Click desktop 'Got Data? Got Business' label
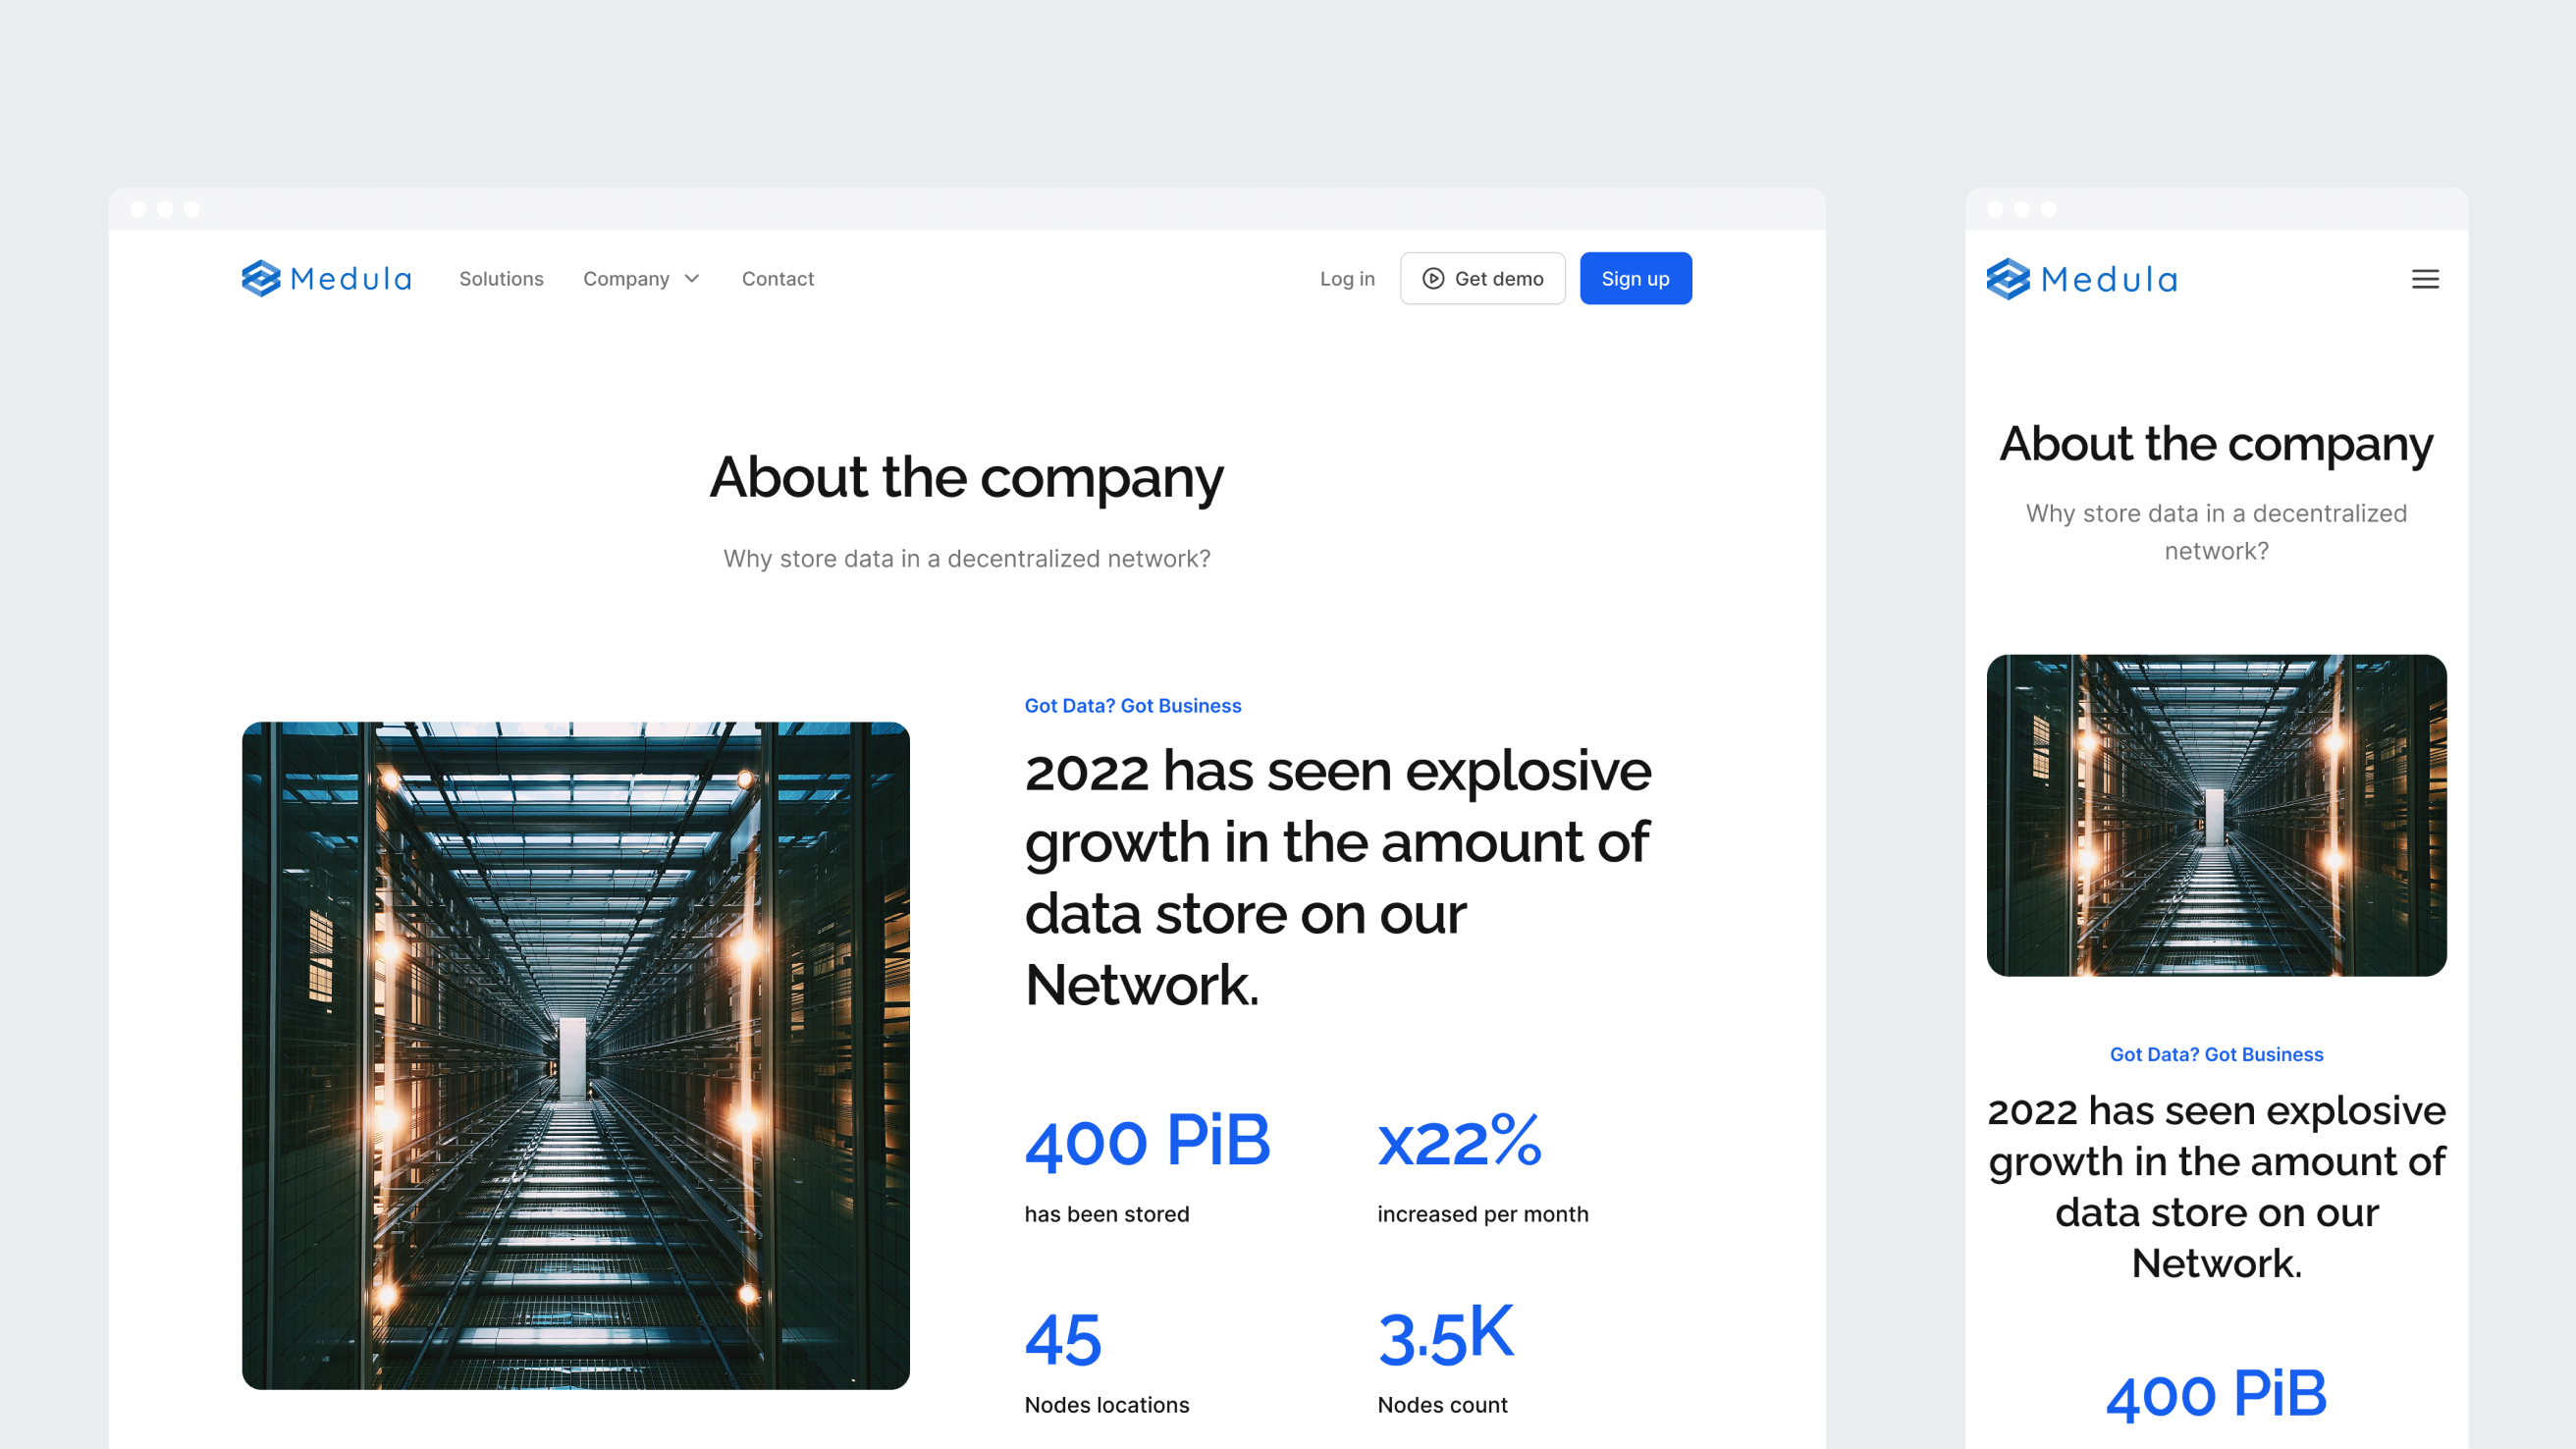 coord(1132,705)
